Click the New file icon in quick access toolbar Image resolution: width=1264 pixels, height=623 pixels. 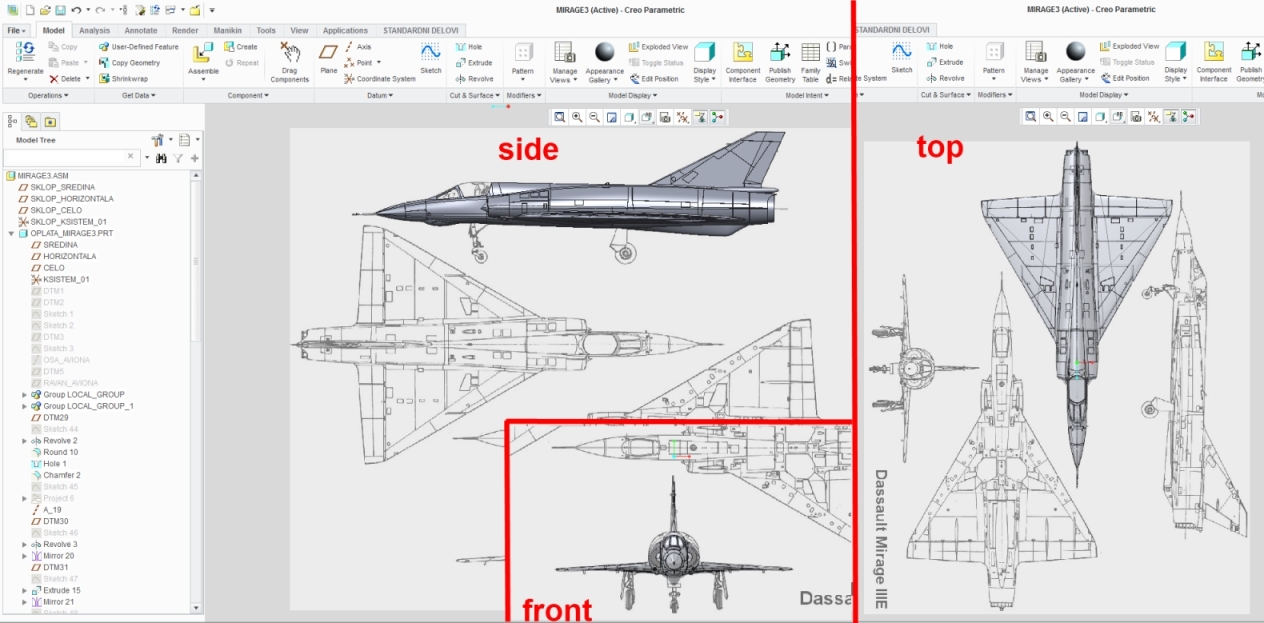tap(30, 9)
